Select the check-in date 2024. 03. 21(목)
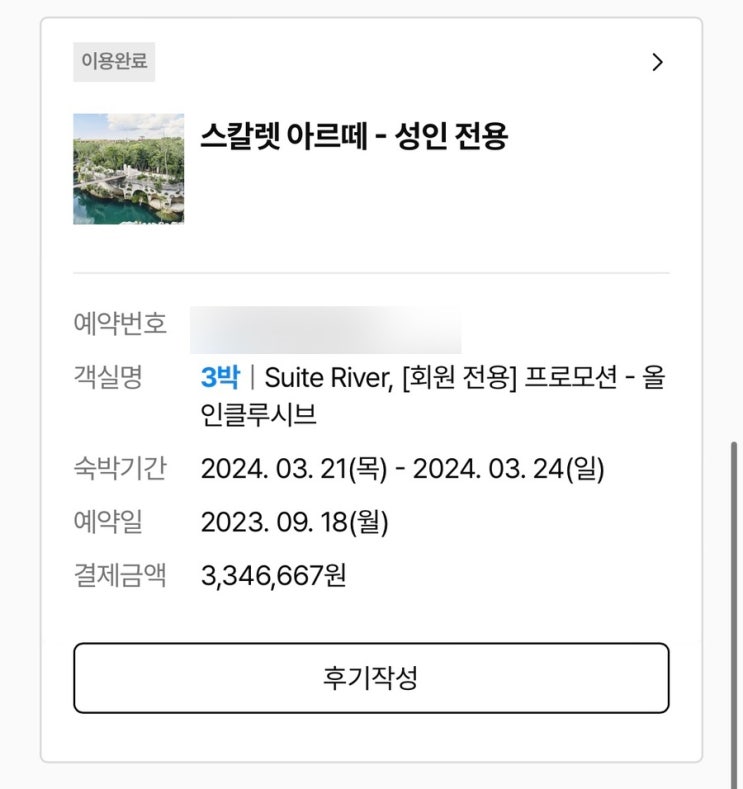The width and height of the screenshot is (743, 789). pos(293,468)
